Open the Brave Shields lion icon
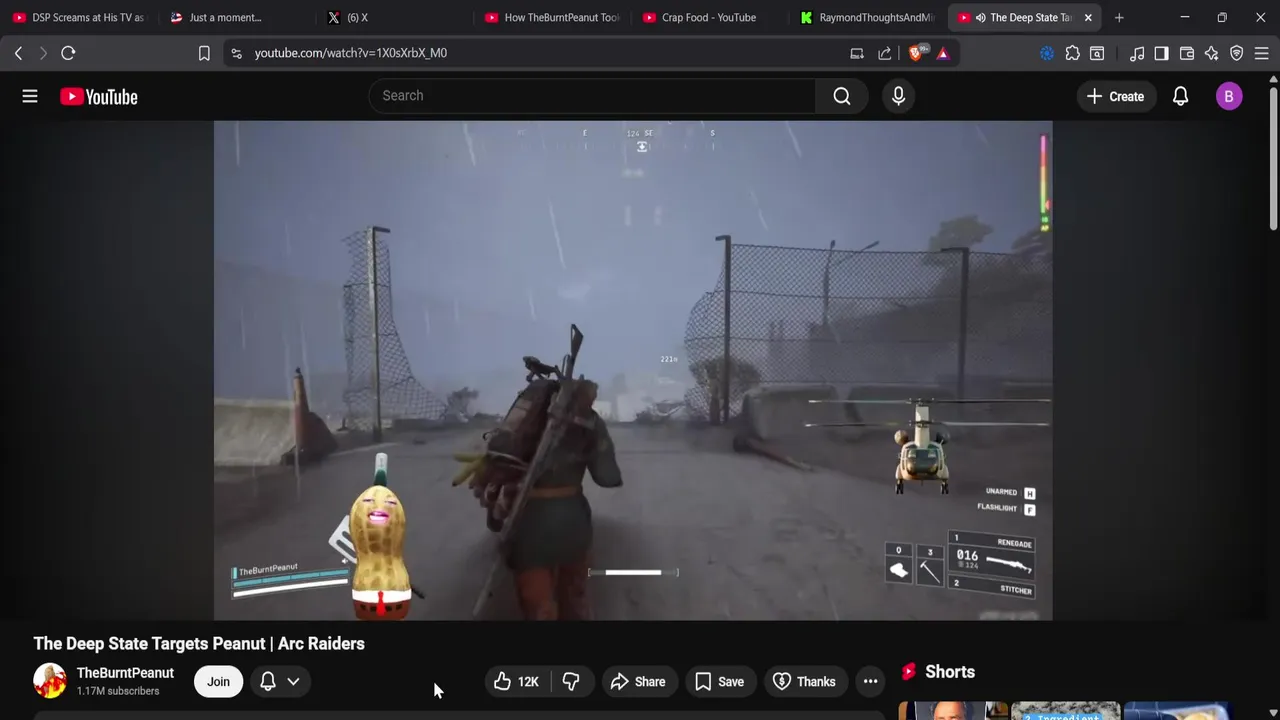Screen dimensions: 1280x720 916,53
